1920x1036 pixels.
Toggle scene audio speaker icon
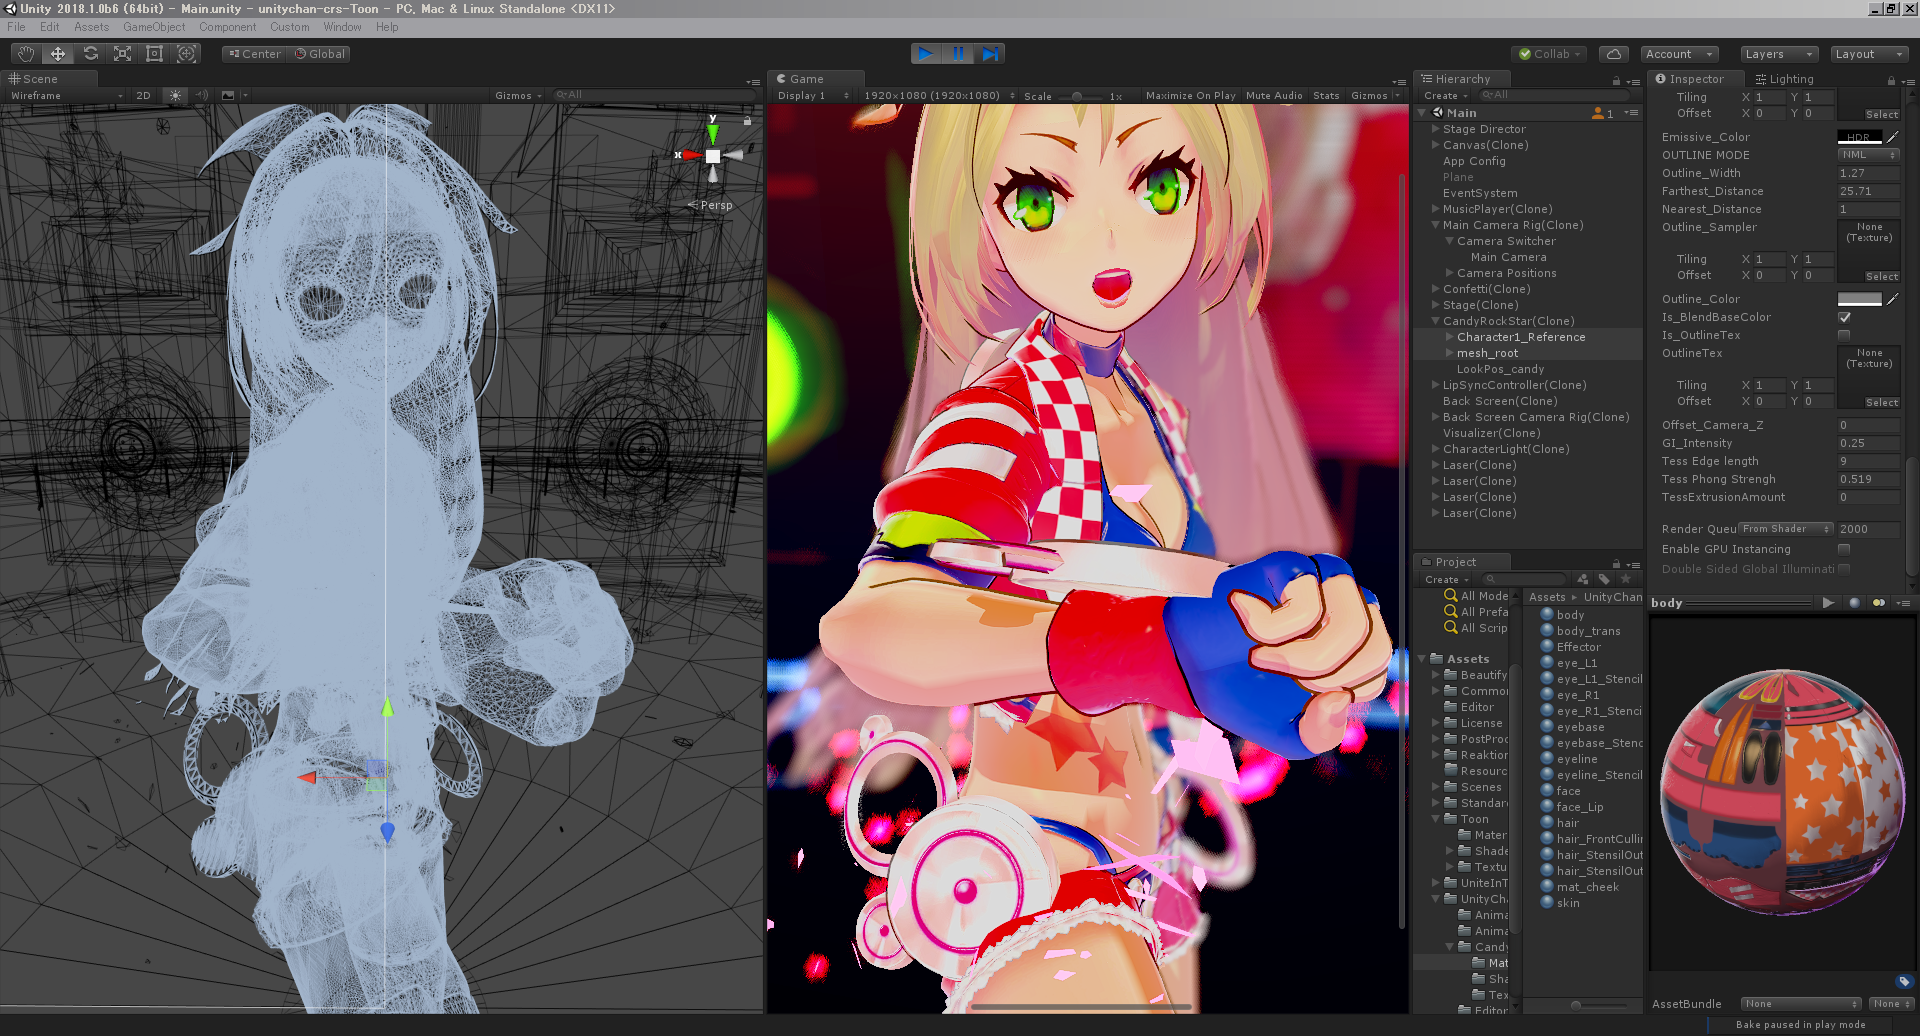(201, 96)
